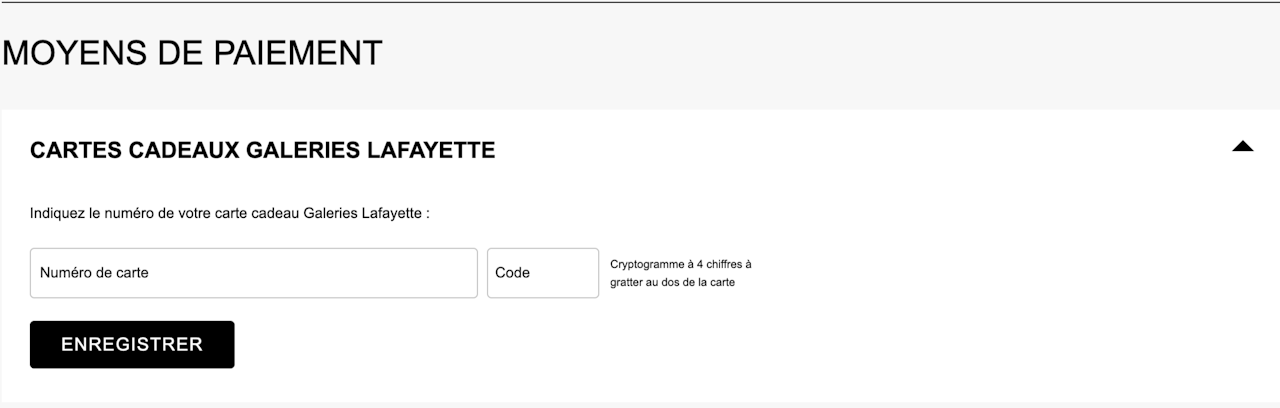The image size is (1280, 408).
Task: Click 'carte cadeau Galeries Lafayette' in the instruction
Action: [x=318, y=213]
